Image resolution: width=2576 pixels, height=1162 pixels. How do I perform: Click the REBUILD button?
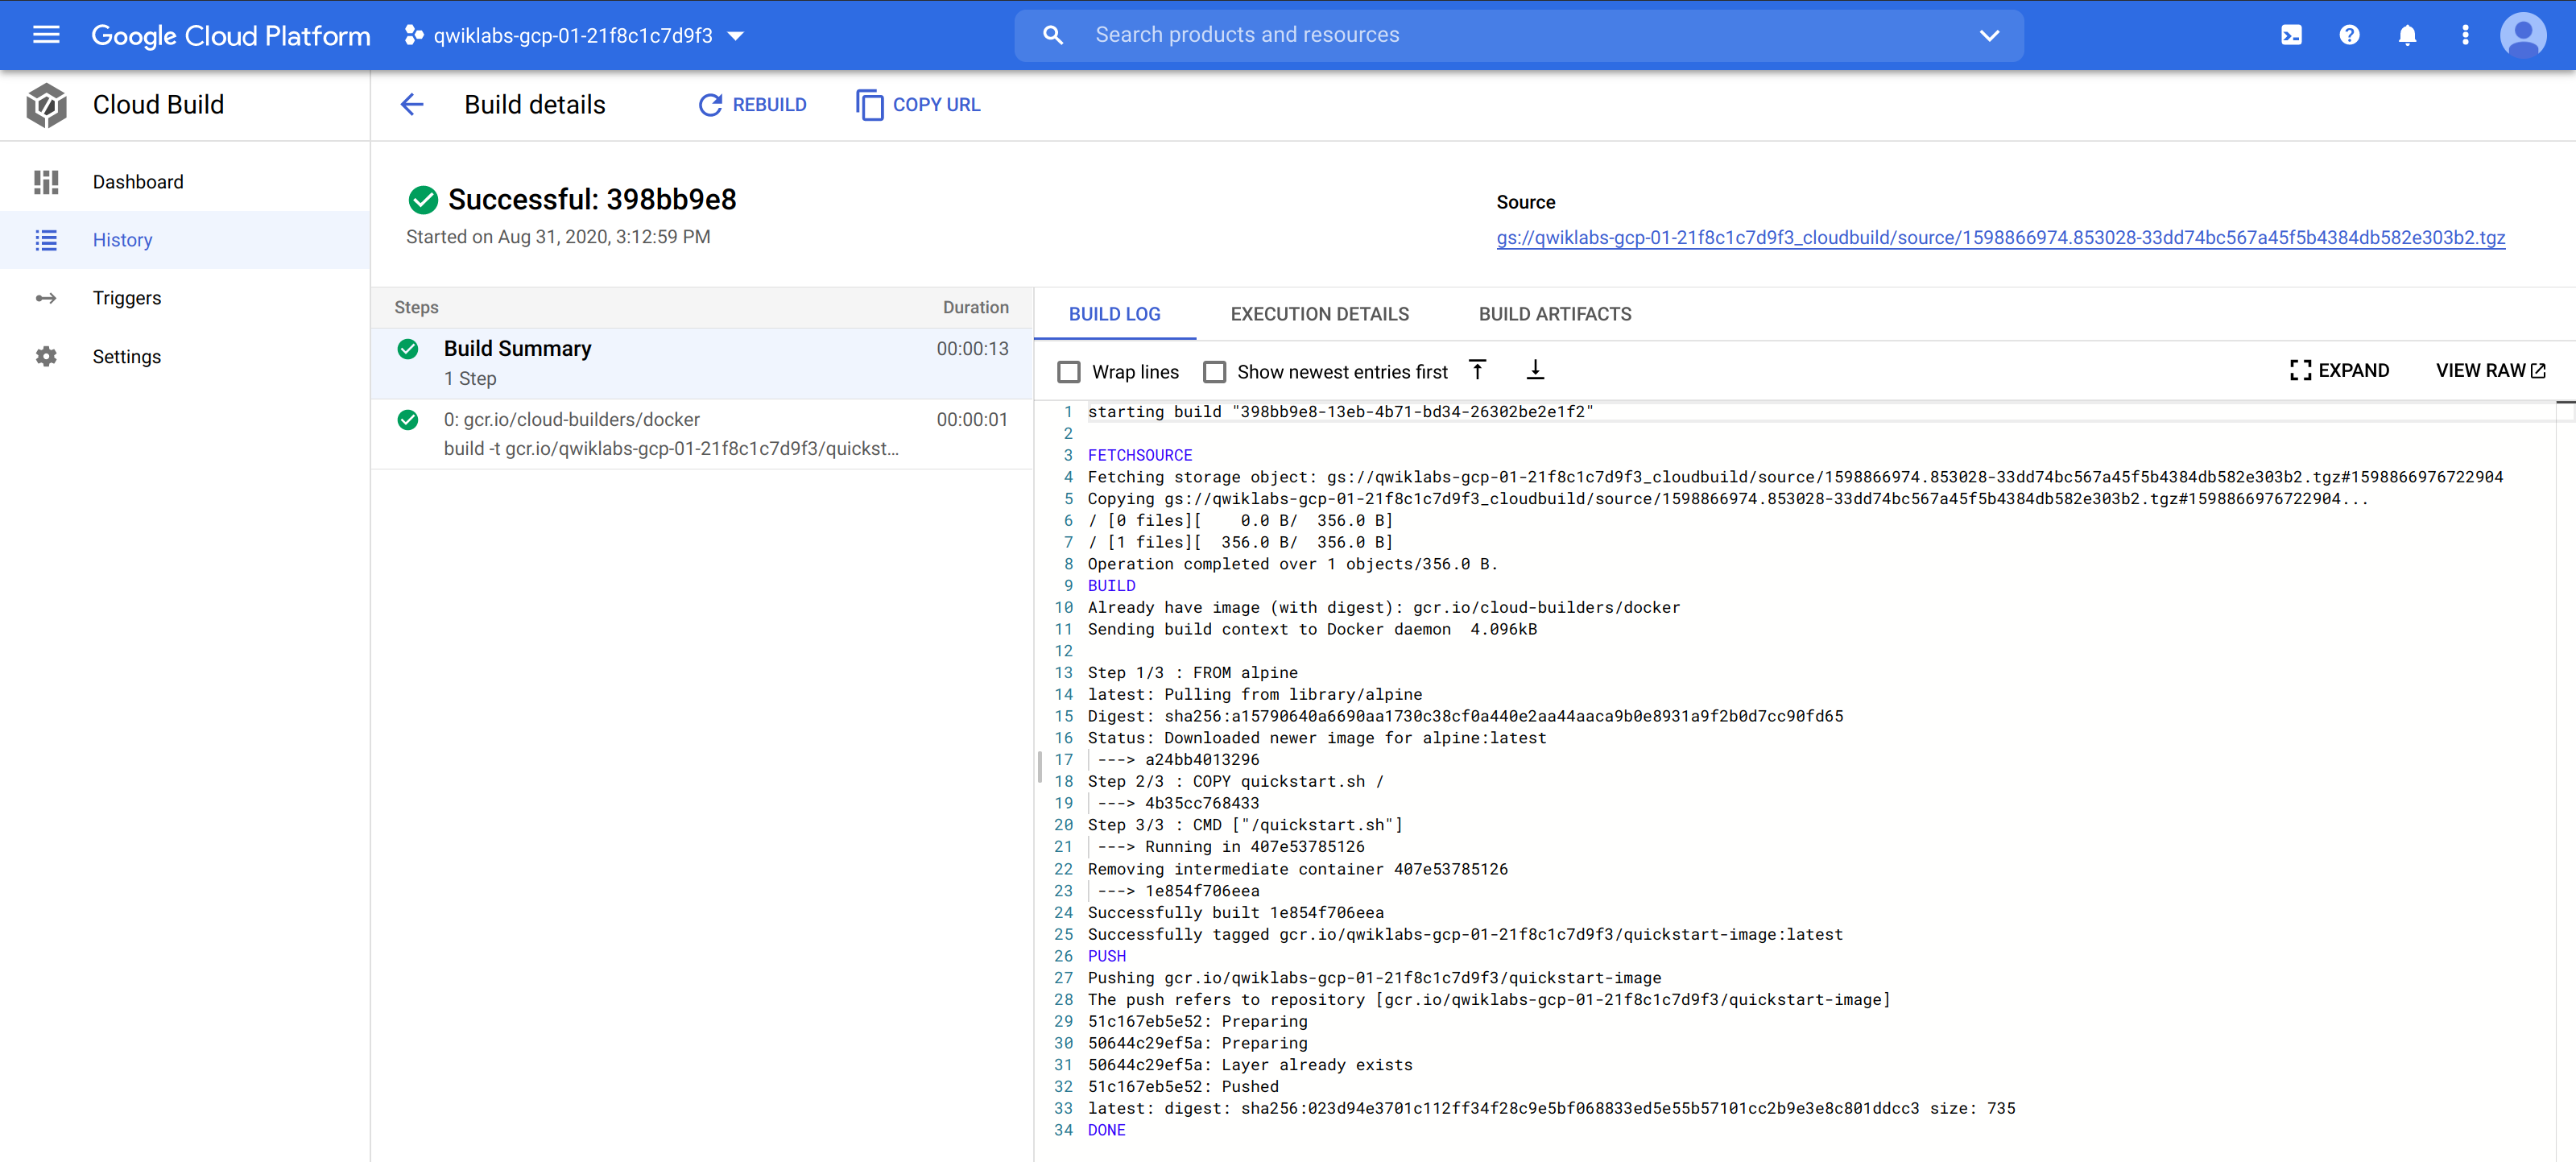tap(752, 104)
